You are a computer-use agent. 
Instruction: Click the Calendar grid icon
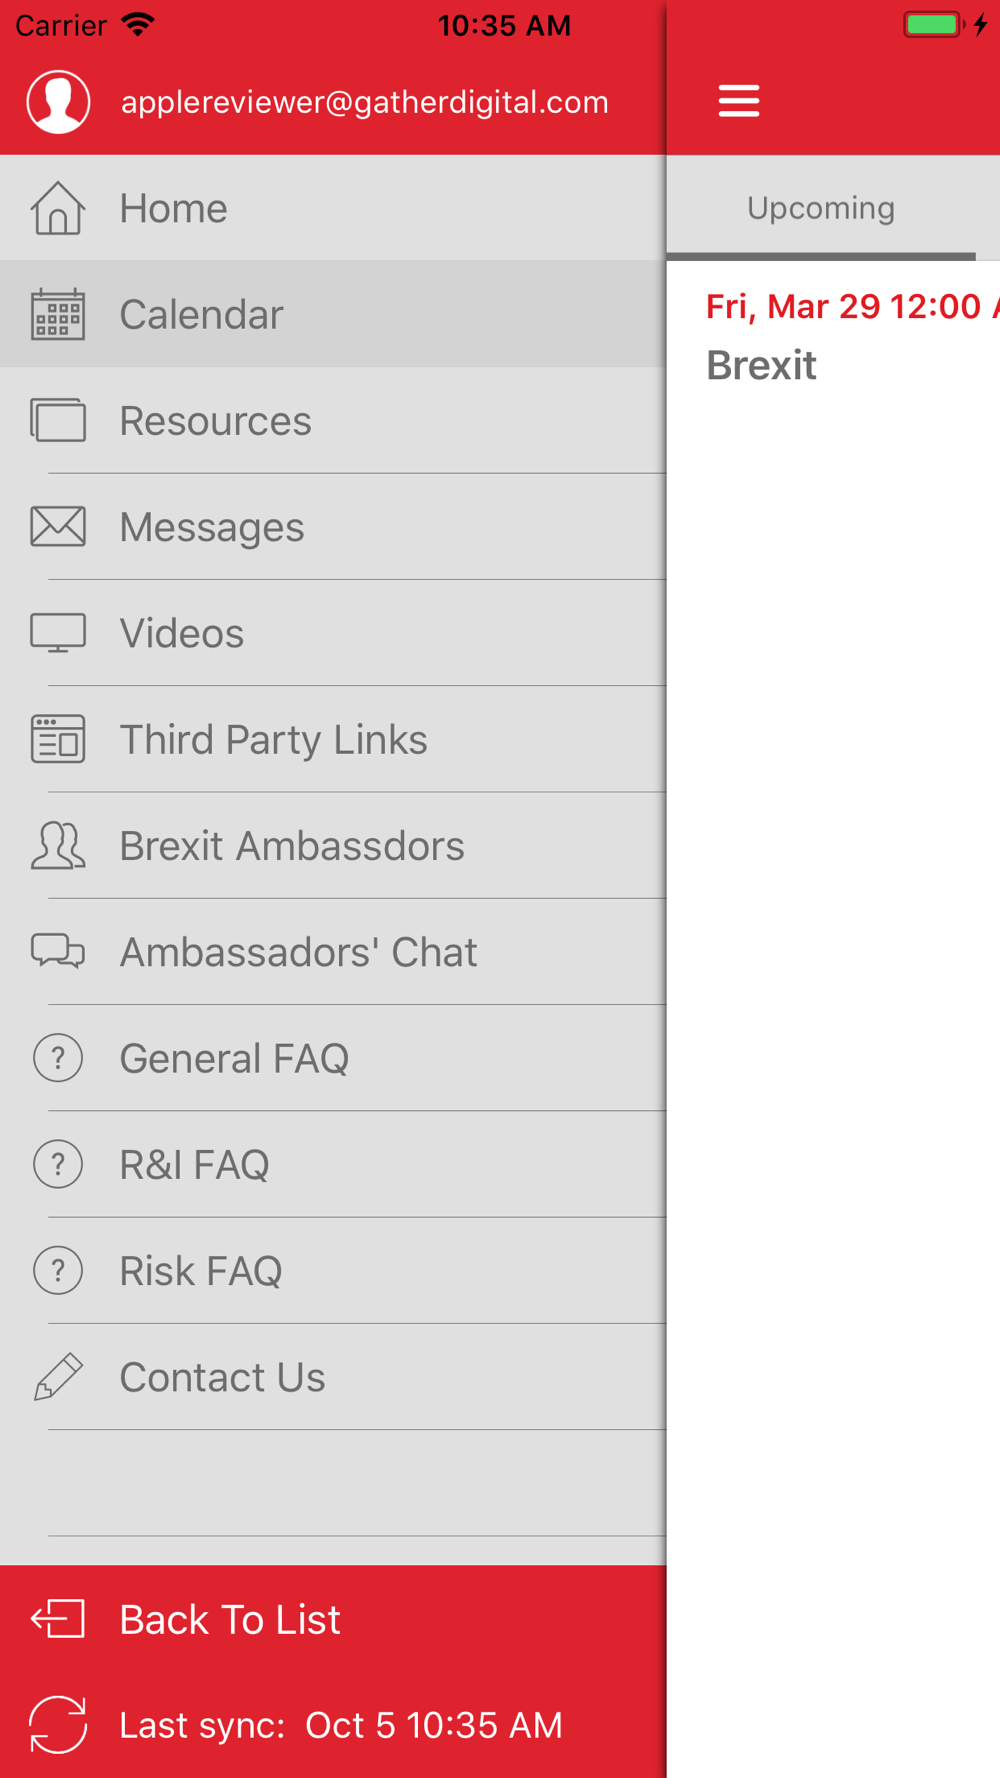click(x=58, y=315)
